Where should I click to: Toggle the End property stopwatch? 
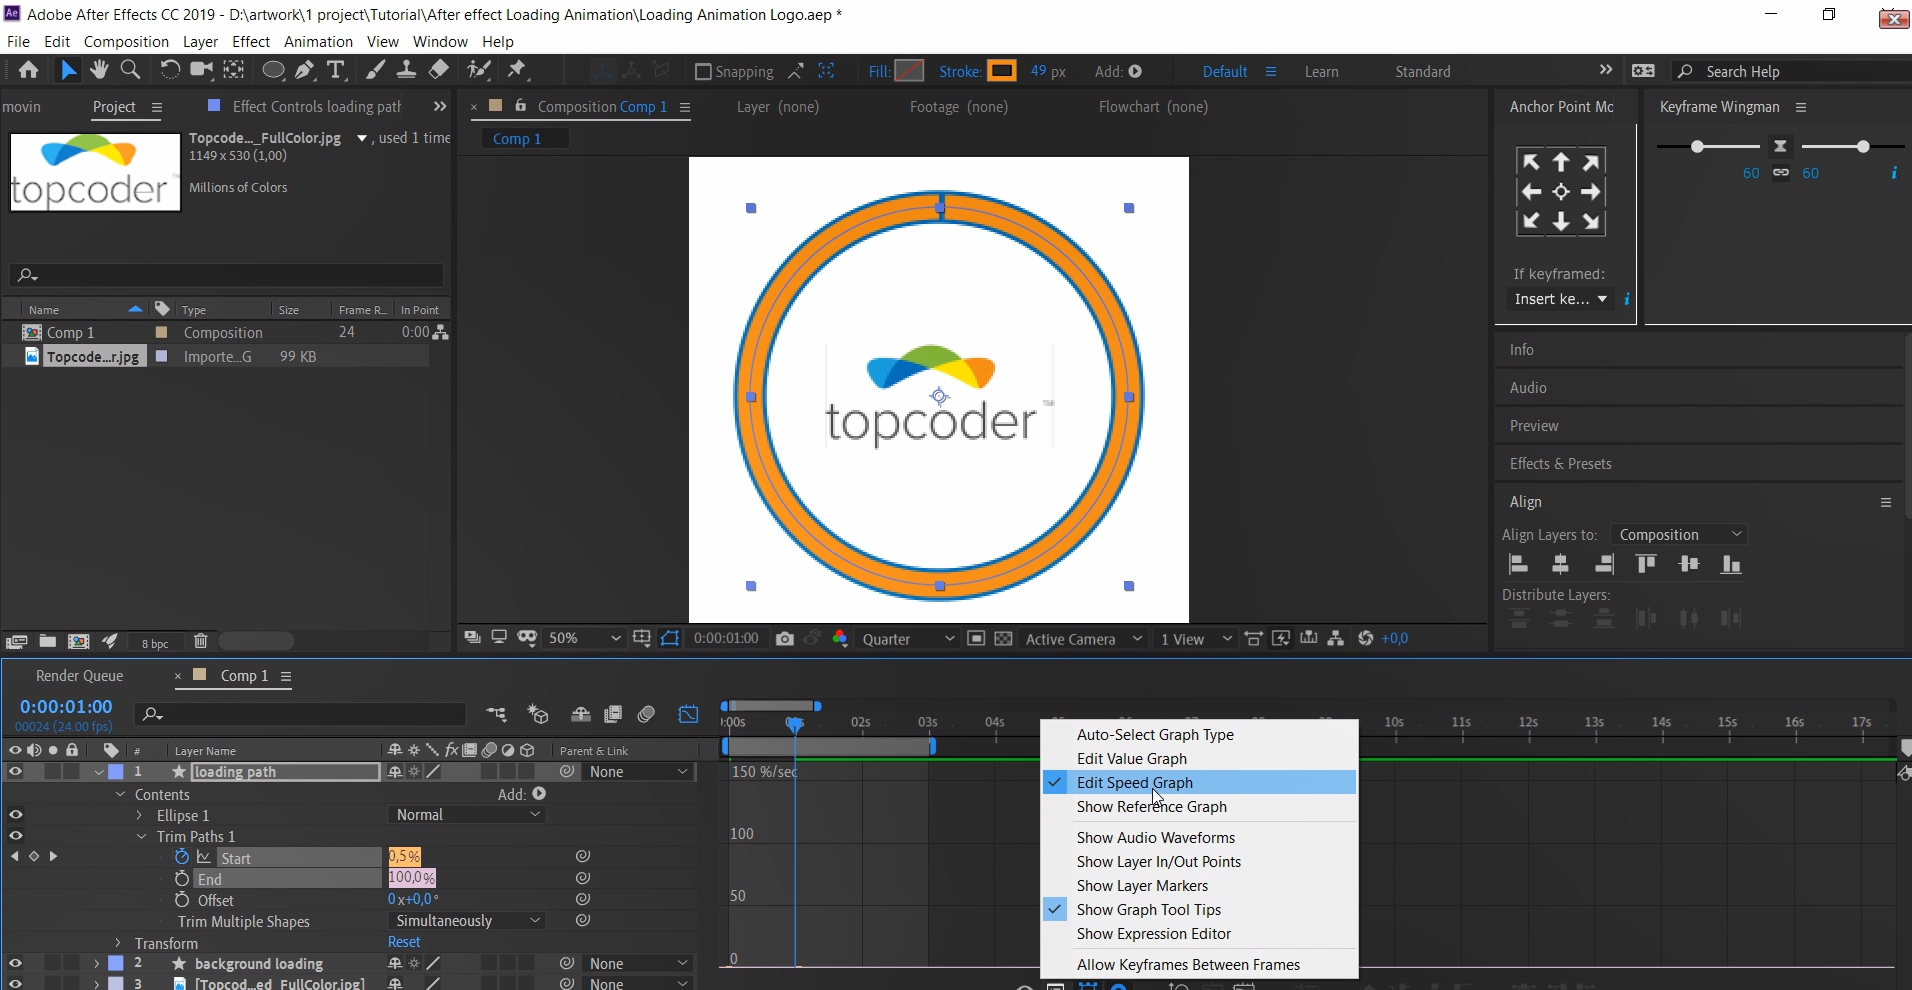[x=182, y=878]
